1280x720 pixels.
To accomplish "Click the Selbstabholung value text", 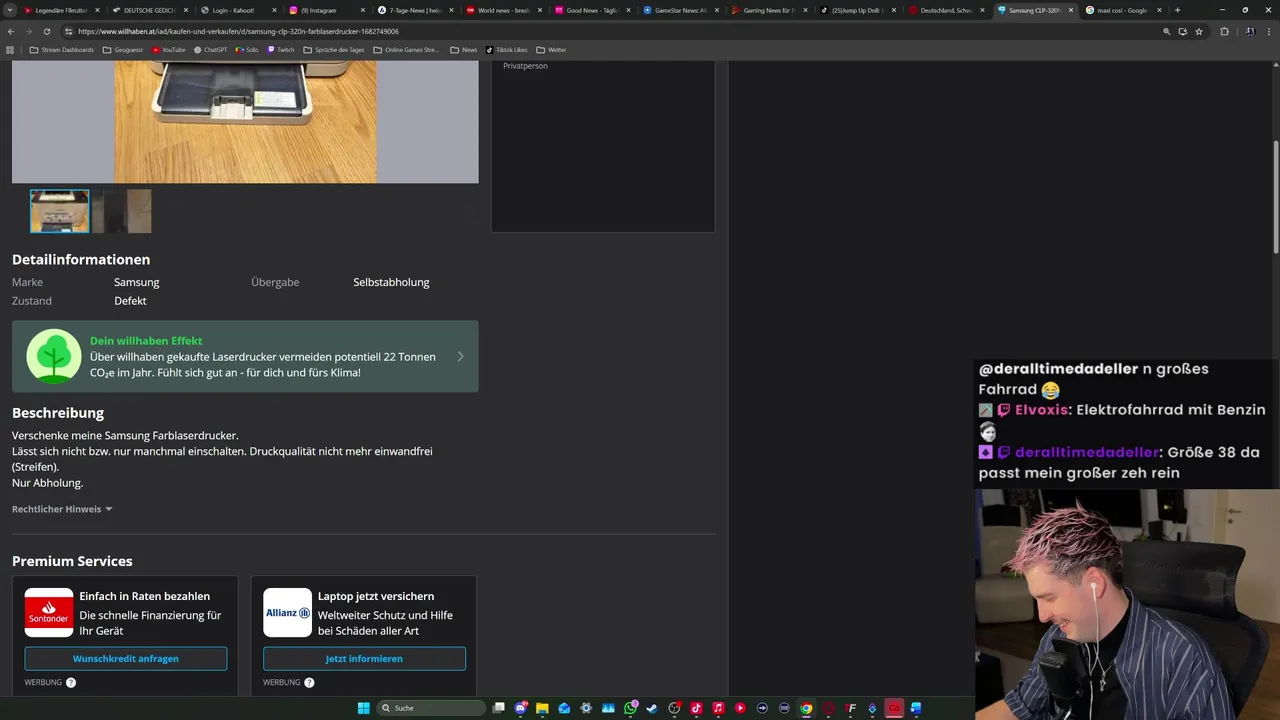I will click(391, 282).
